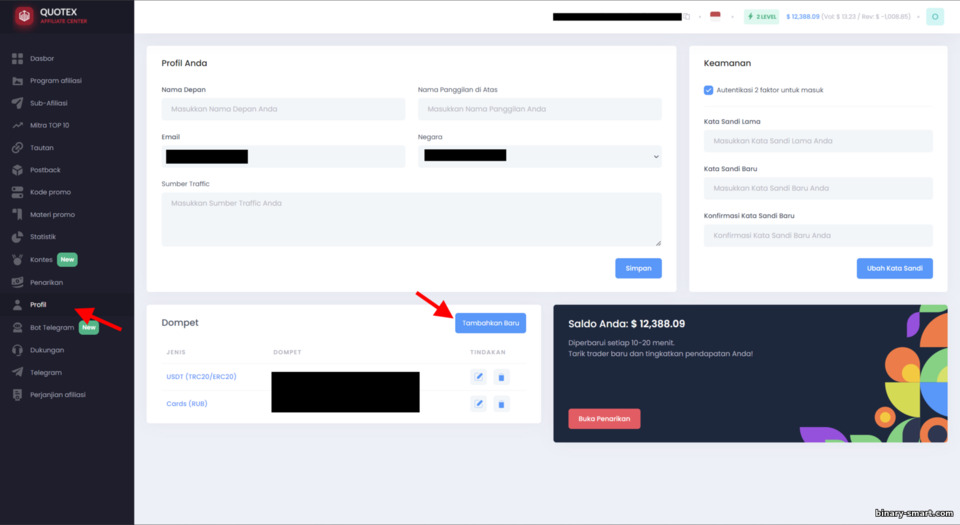The width and height of the screenshot is (960, 525).
Task: Open Materi promo in the sidebar
Action: (x=52, y=215)
